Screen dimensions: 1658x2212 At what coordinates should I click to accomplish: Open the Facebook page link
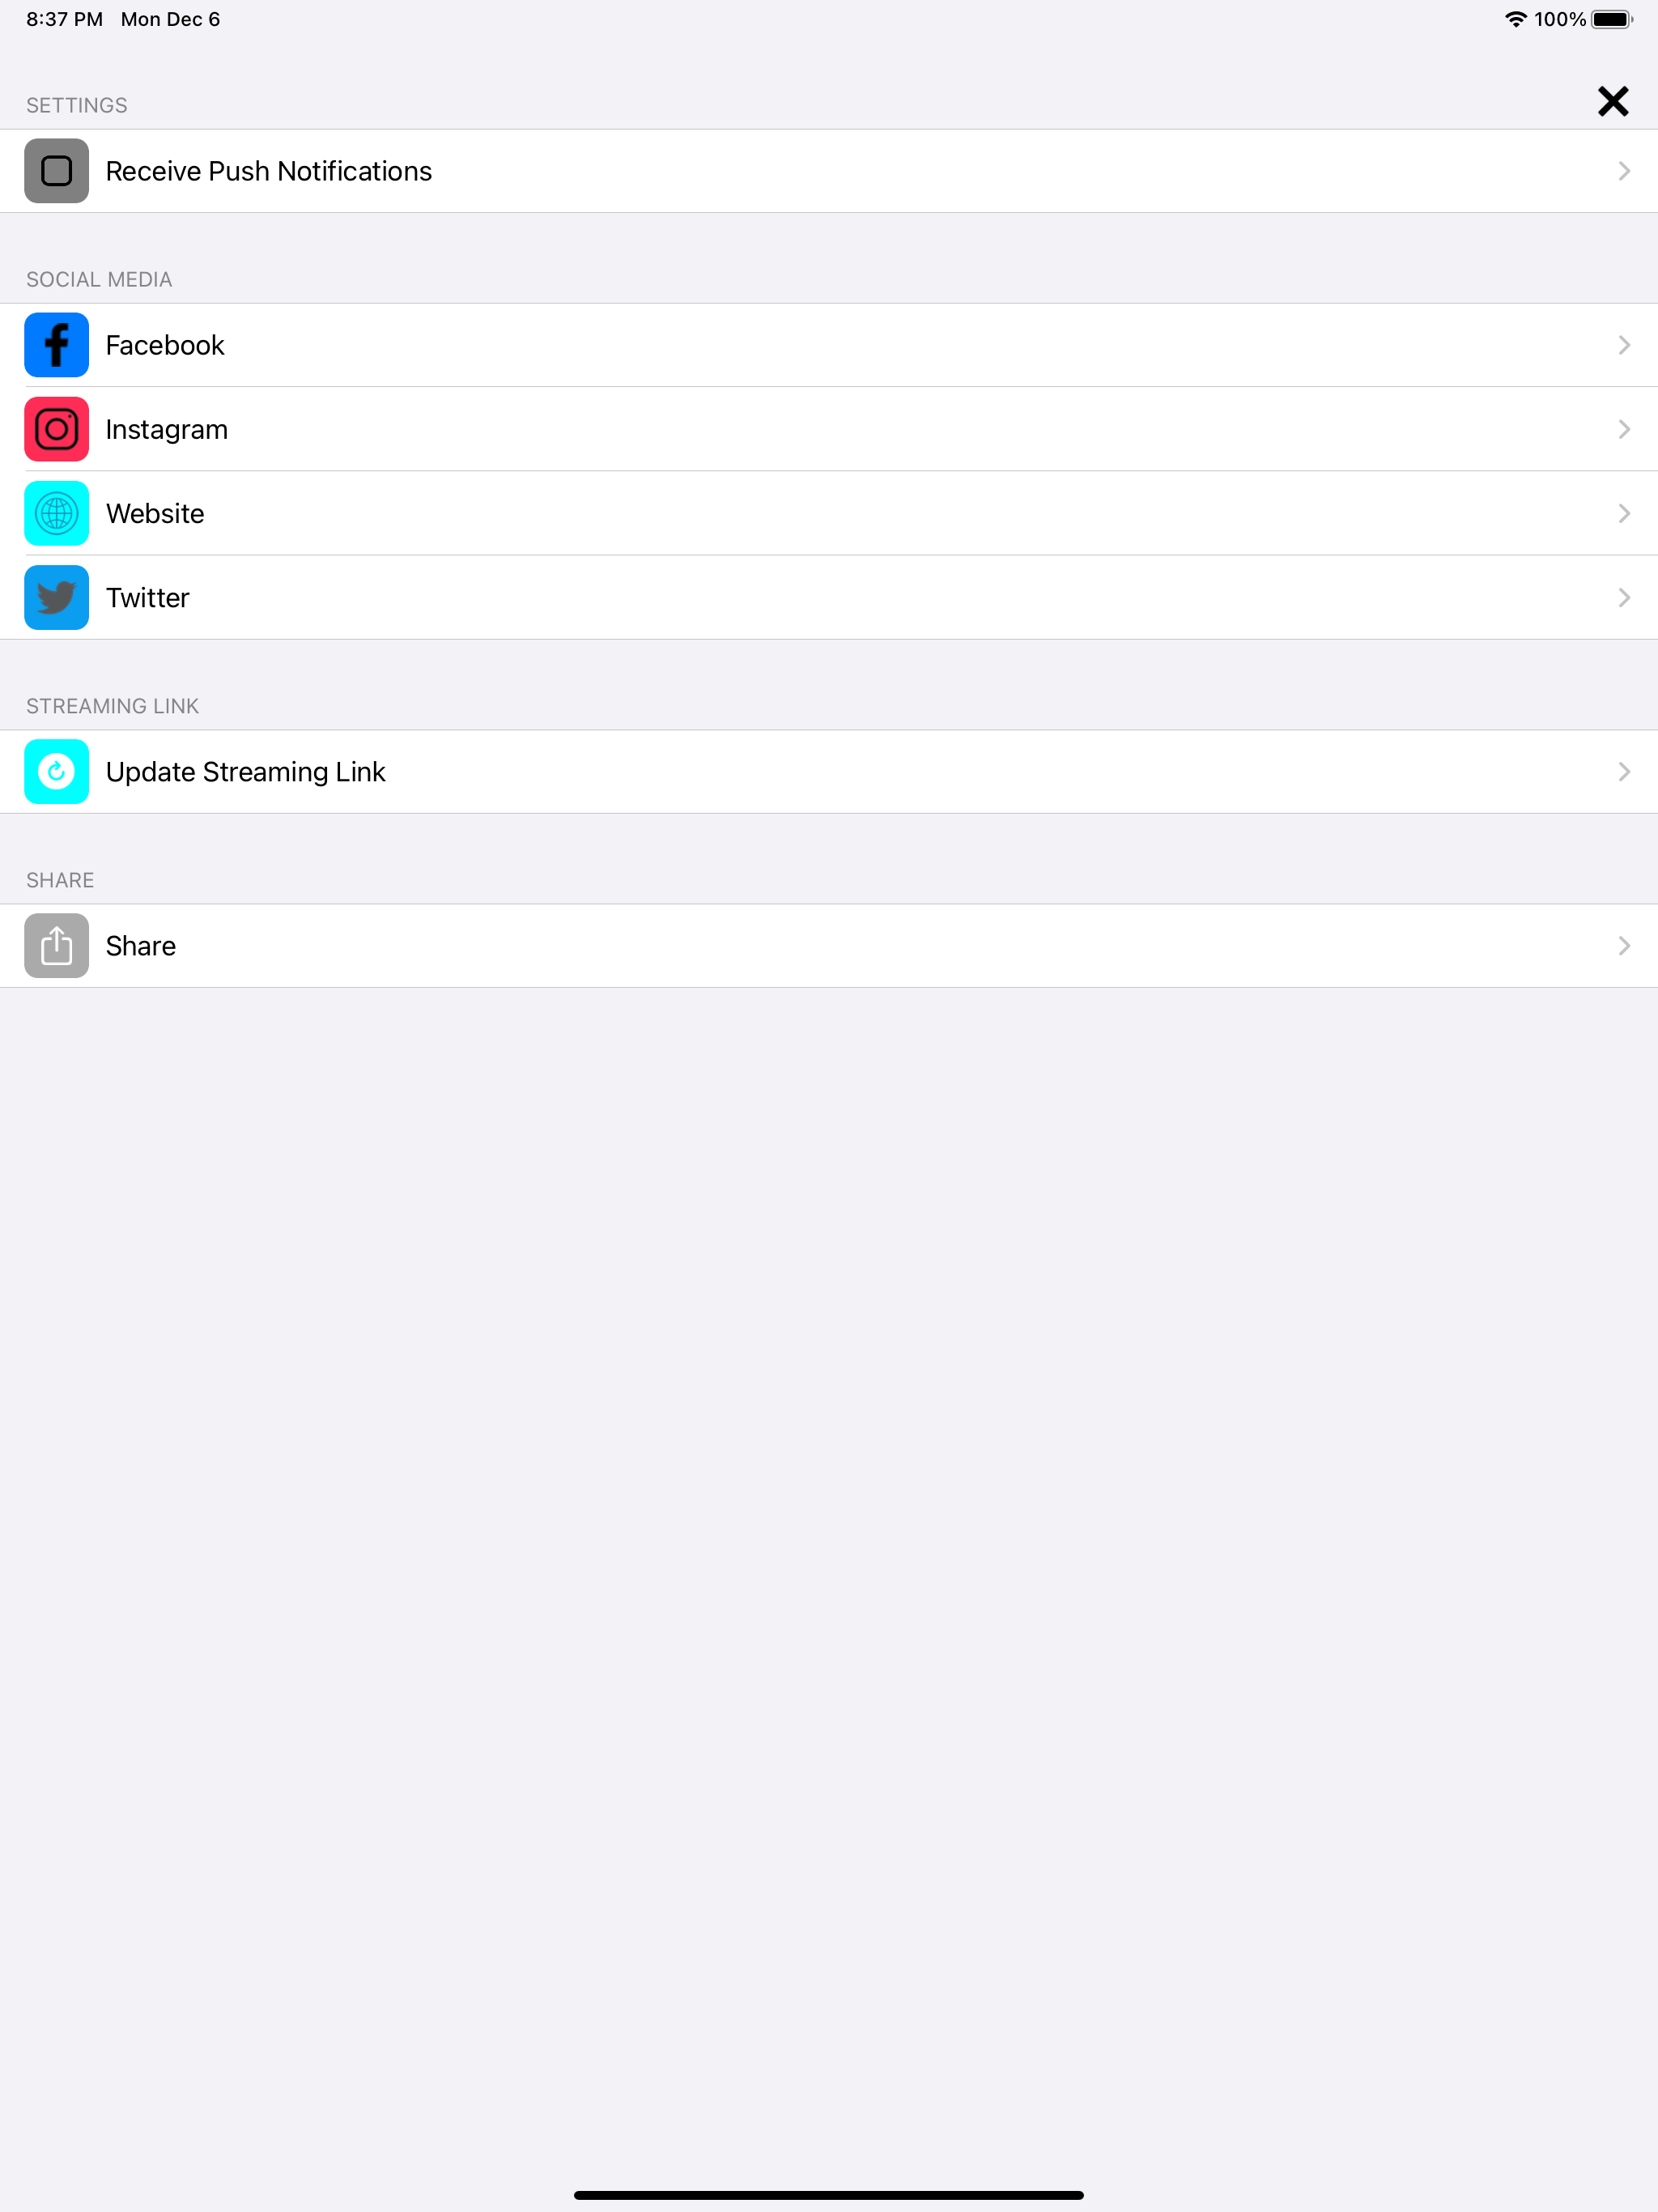[829, 345]
